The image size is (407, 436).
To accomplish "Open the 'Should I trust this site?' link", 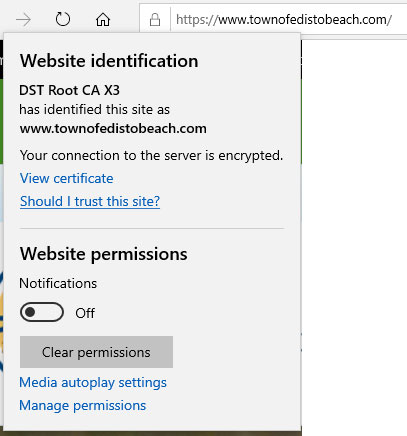I will click(x=90, y=201).
